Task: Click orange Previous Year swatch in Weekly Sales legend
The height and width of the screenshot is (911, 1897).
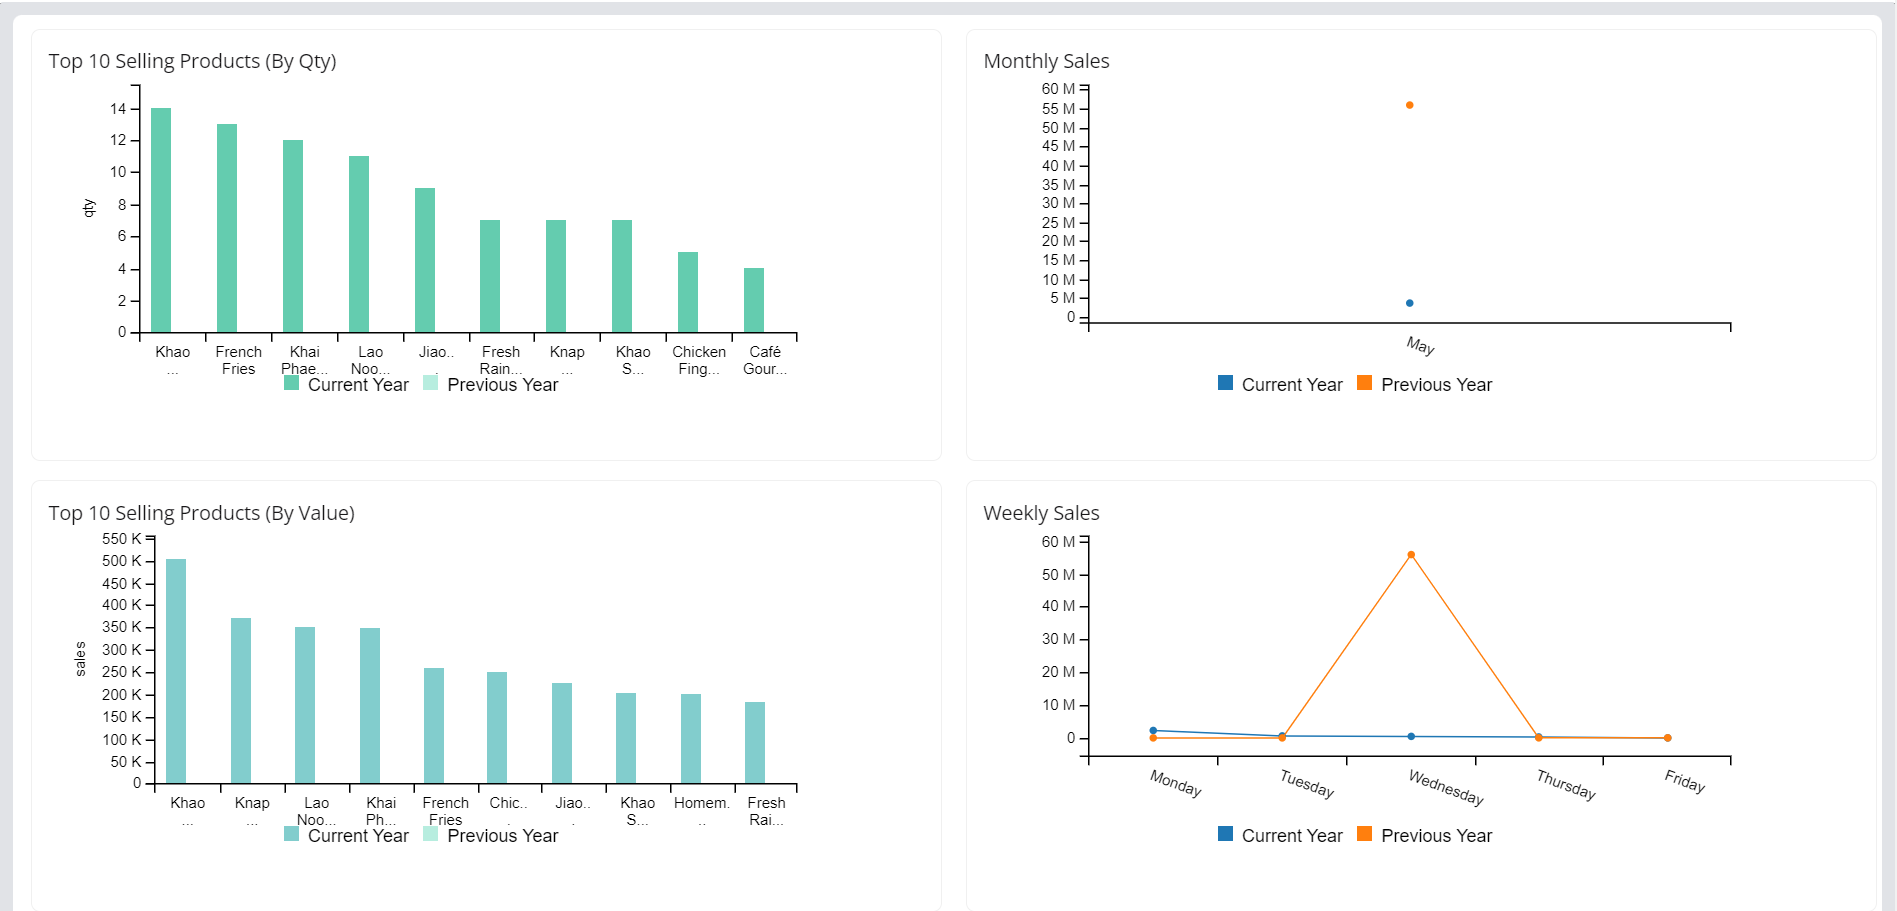Action: pyautogui.click(x=1364, y=834)
